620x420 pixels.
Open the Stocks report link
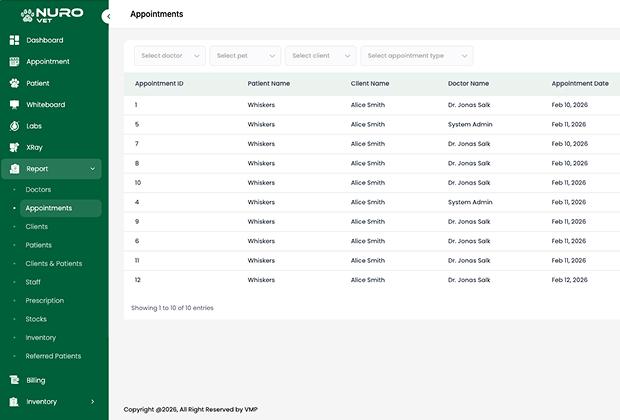[36, 319]
